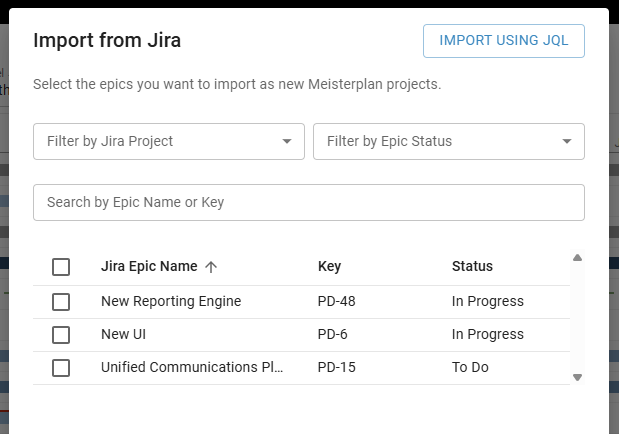619x434 pixels.
Task: Click the PD-48 key cell
Action: pyautogui.click(x=336, y=301)
